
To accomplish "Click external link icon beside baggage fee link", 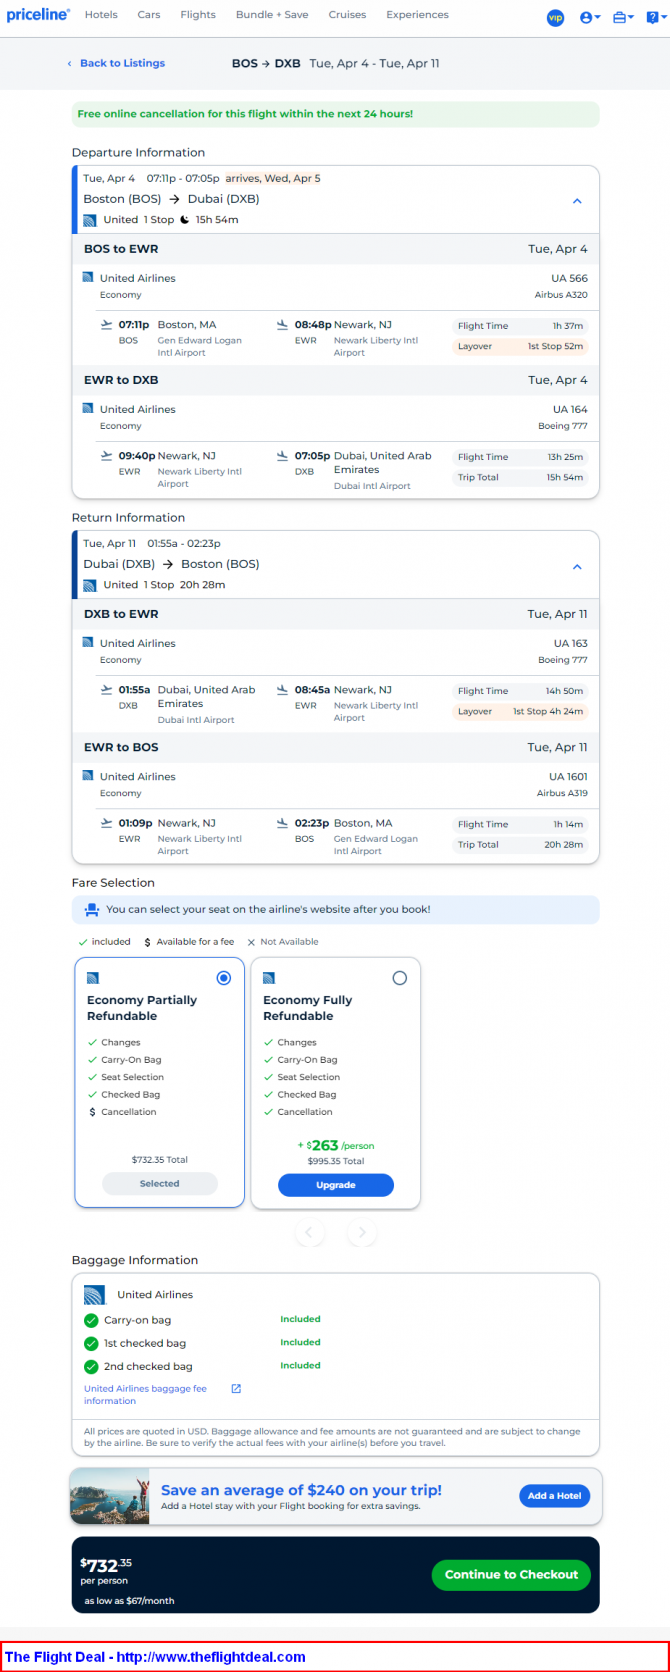I will point(236,1389).
